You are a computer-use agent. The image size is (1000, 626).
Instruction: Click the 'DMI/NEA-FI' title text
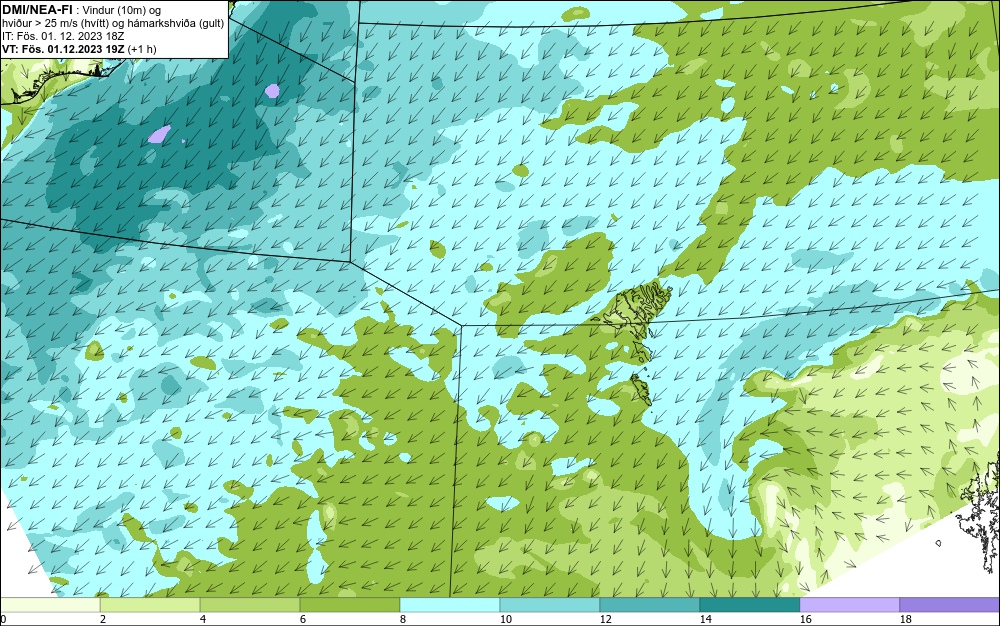click(37, 10)
